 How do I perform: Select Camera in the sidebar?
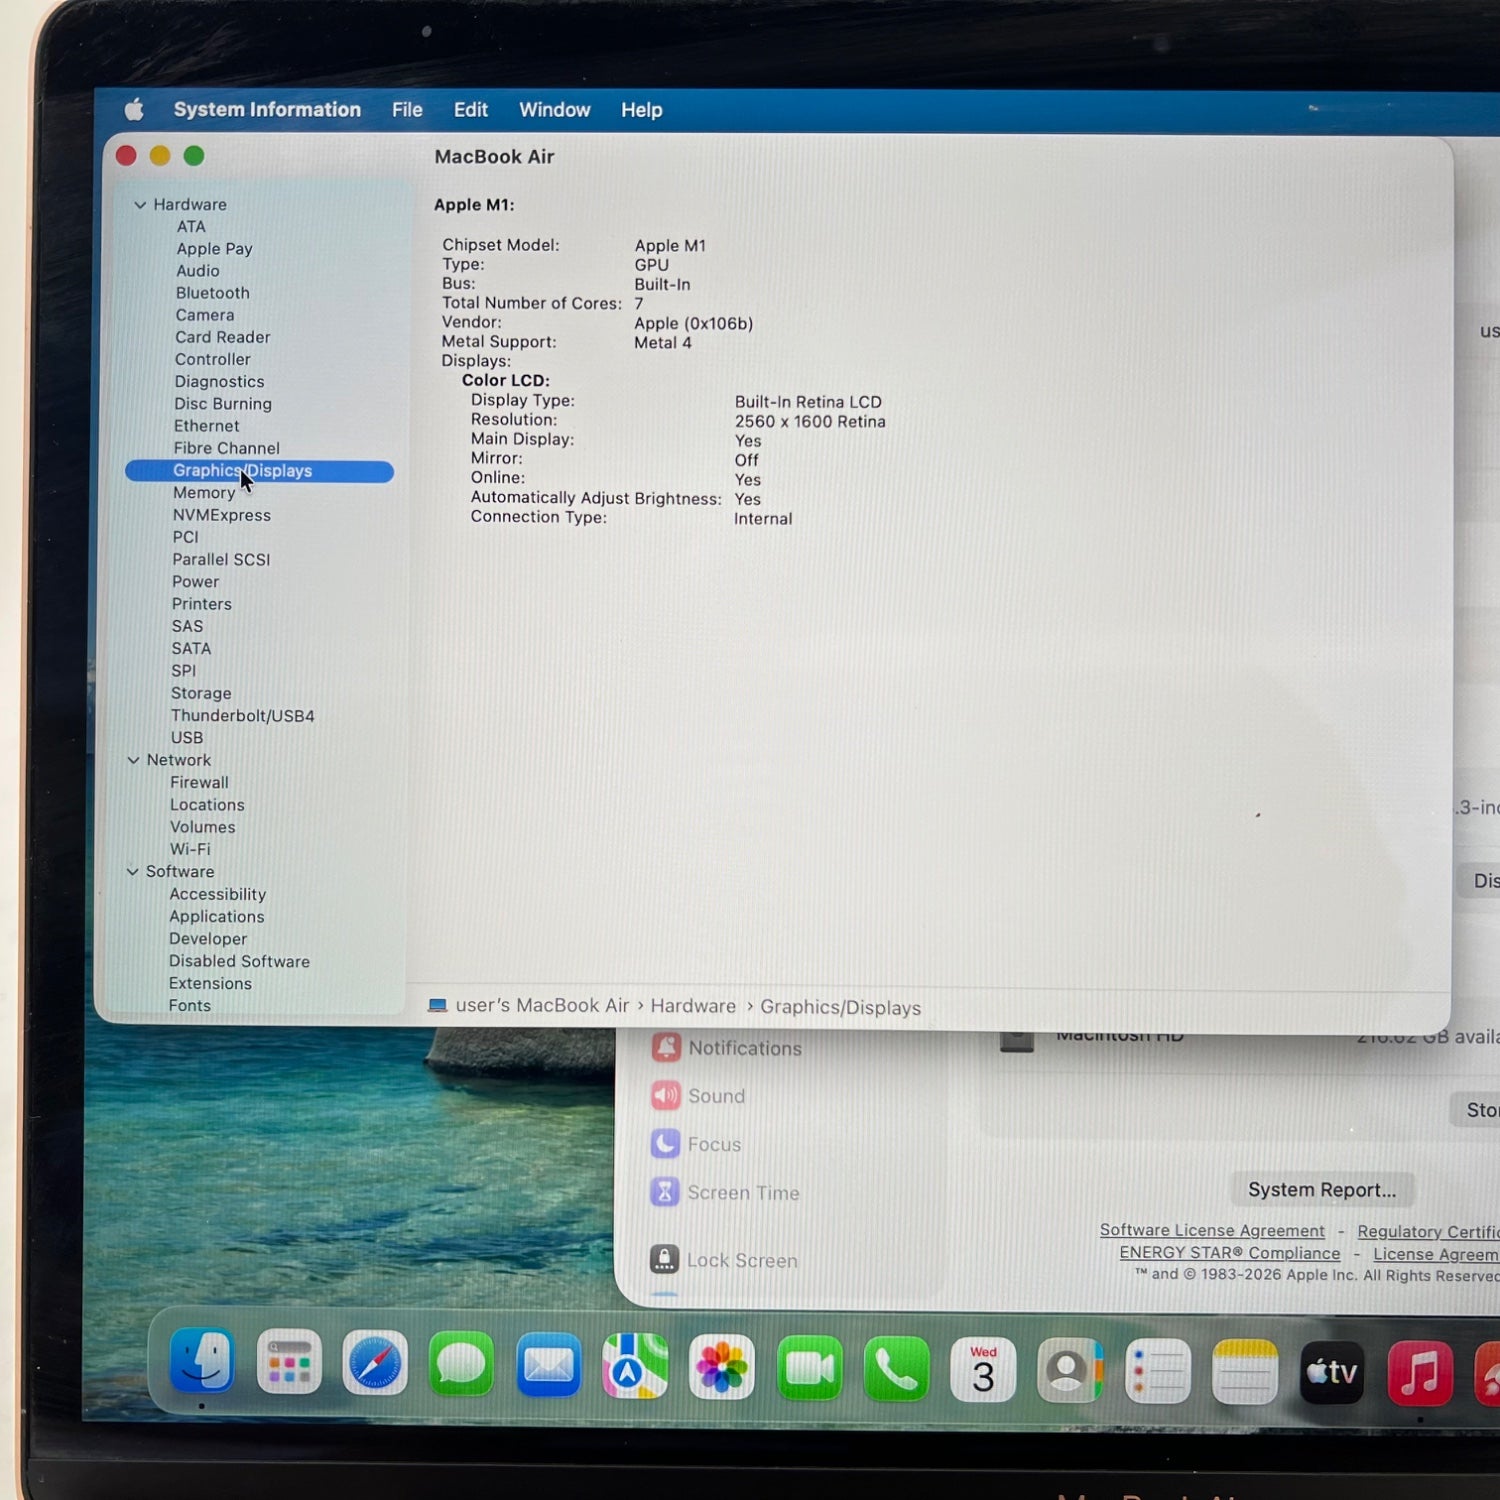tap(205, 315)
